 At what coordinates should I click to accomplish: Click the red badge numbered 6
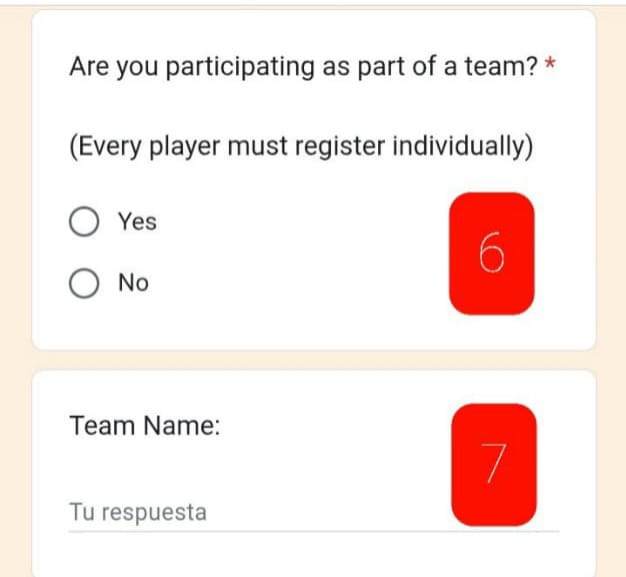point(491,254)
